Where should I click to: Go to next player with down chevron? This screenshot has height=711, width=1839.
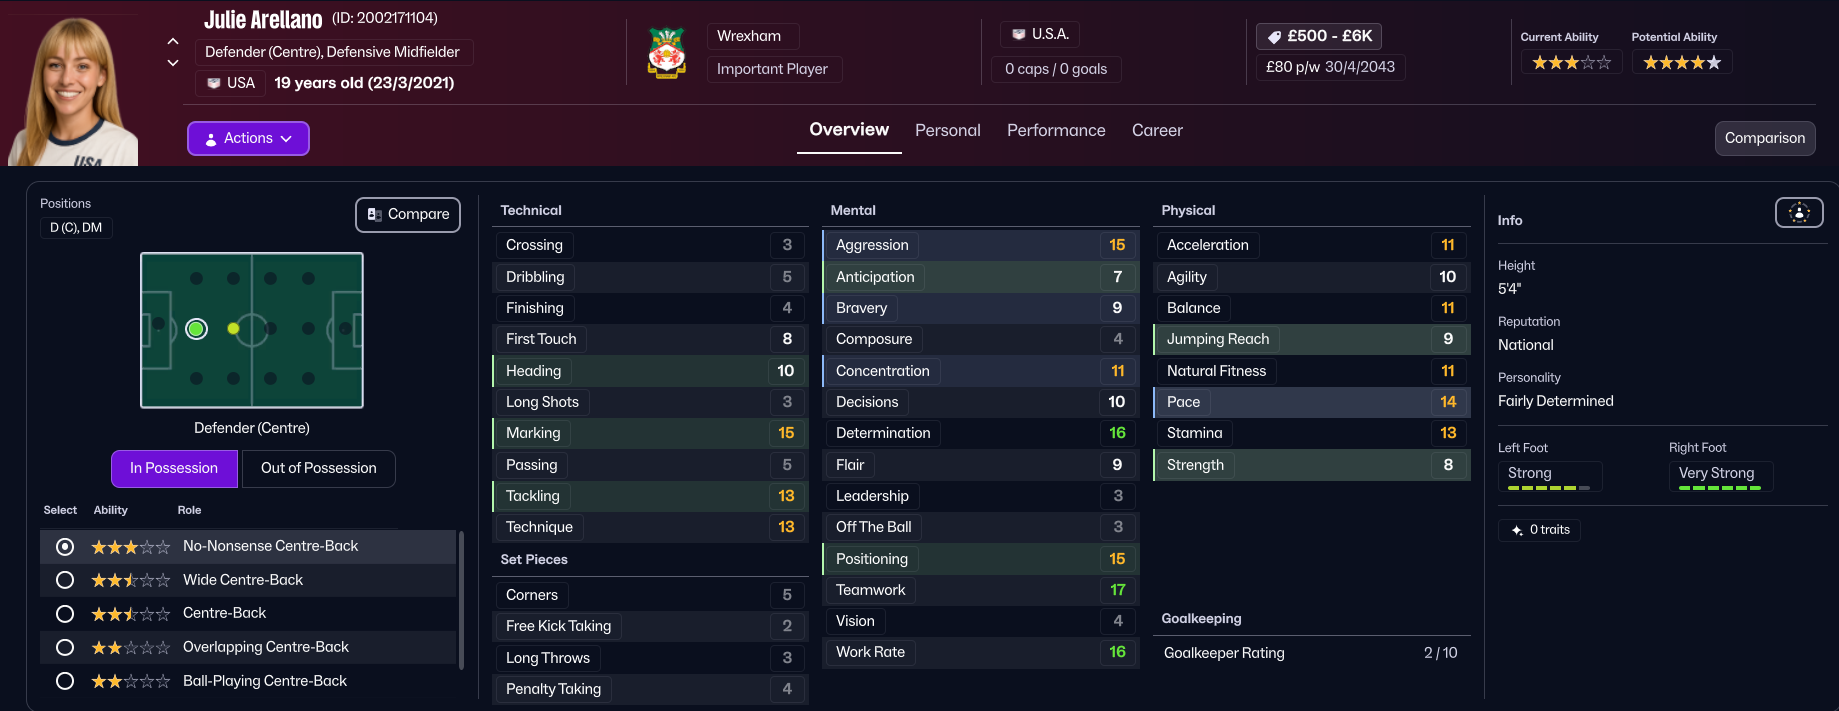pyautogui.click(x=173, y=63)
